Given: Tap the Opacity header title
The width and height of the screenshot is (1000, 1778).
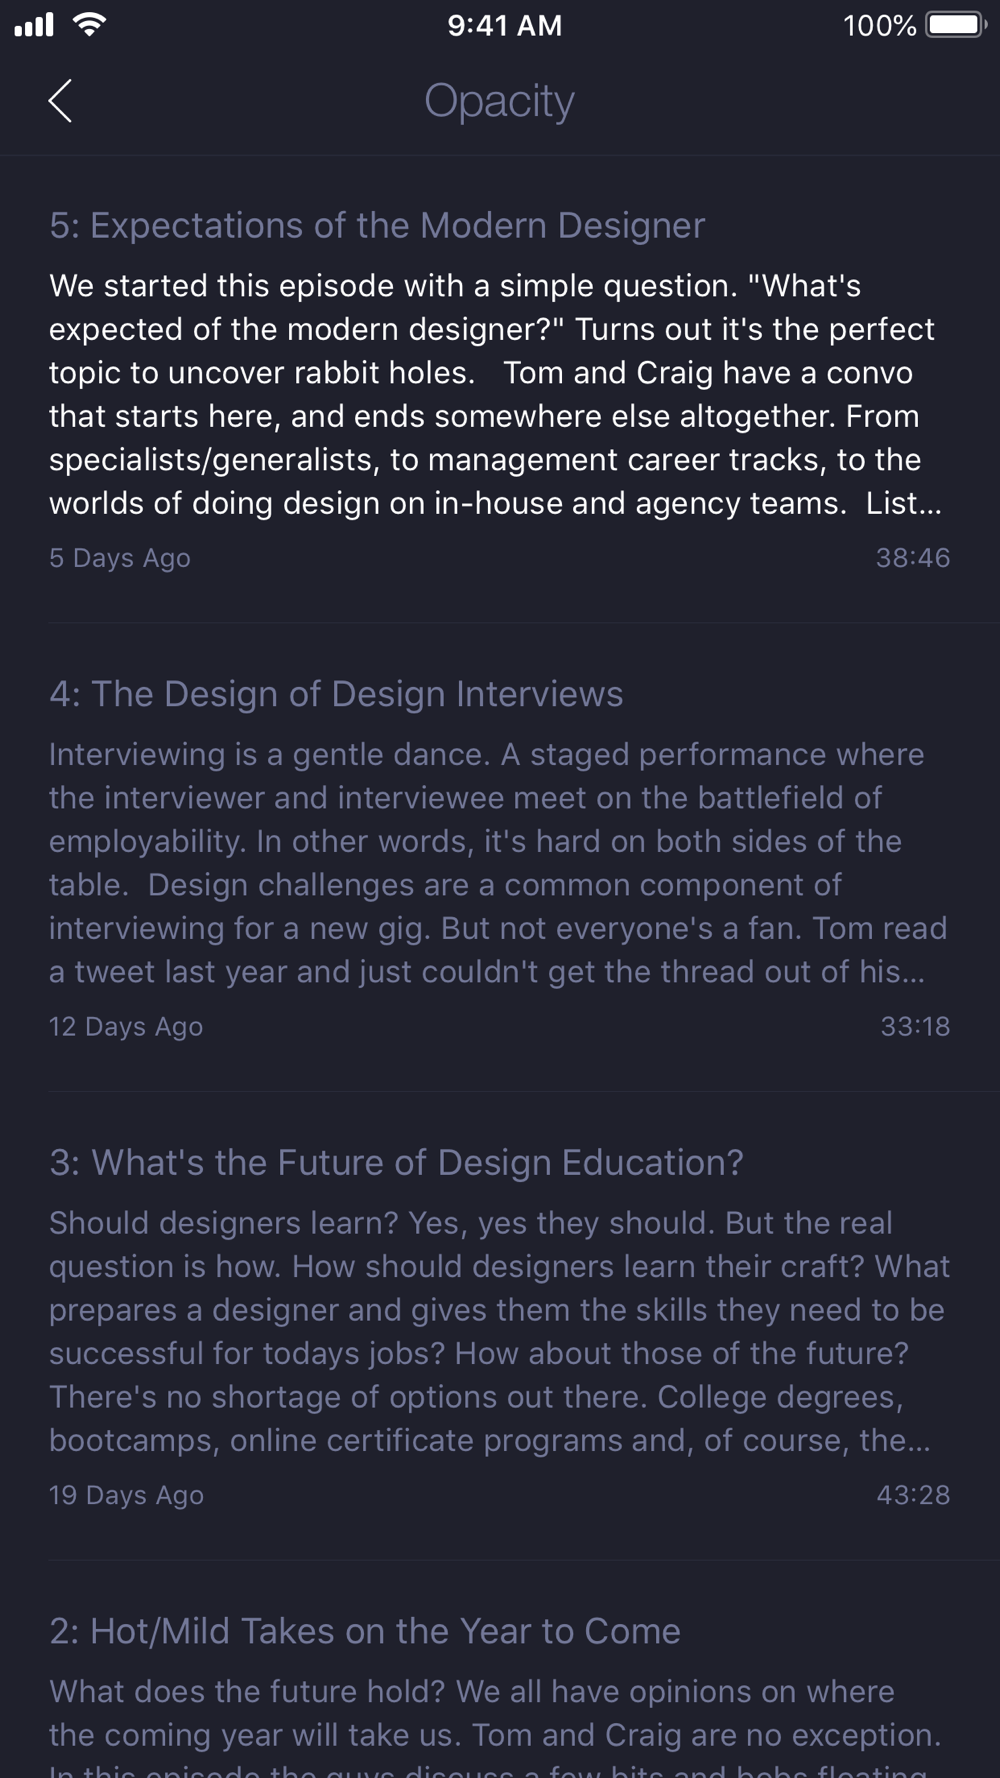Looking at the screenshot, I should 499,101.
